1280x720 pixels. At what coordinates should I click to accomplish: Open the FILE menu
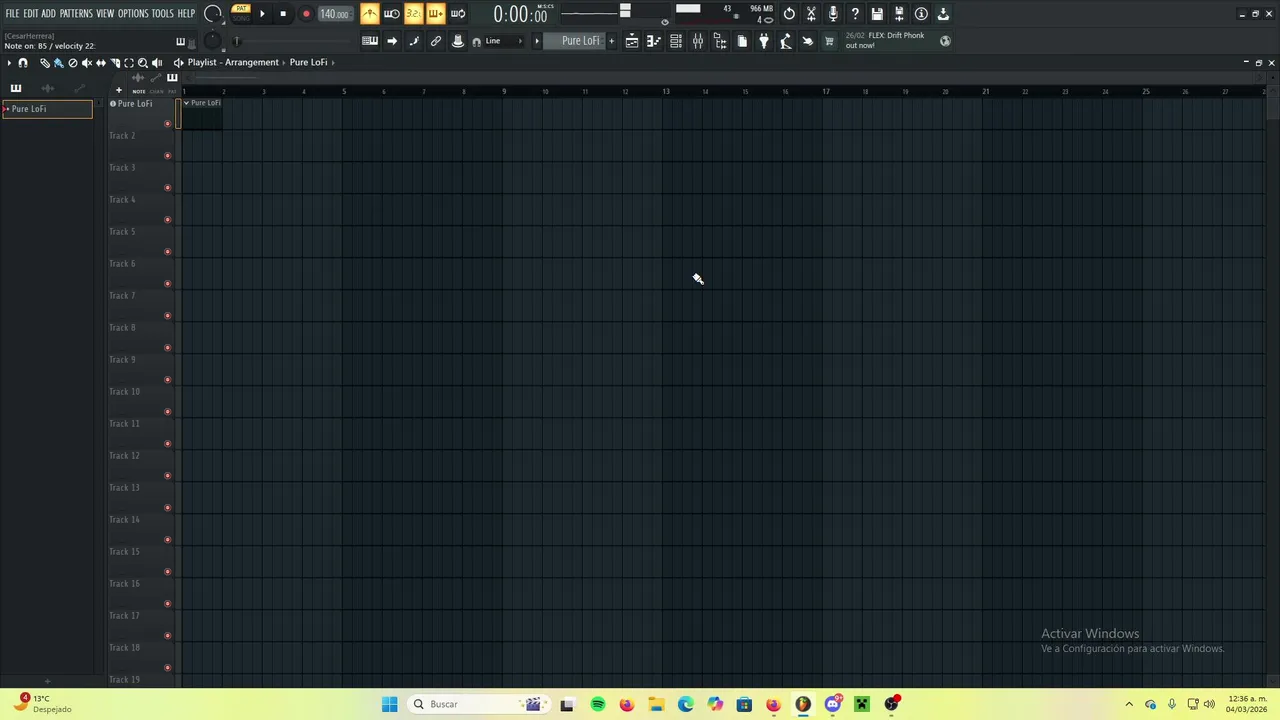point(12,14)
